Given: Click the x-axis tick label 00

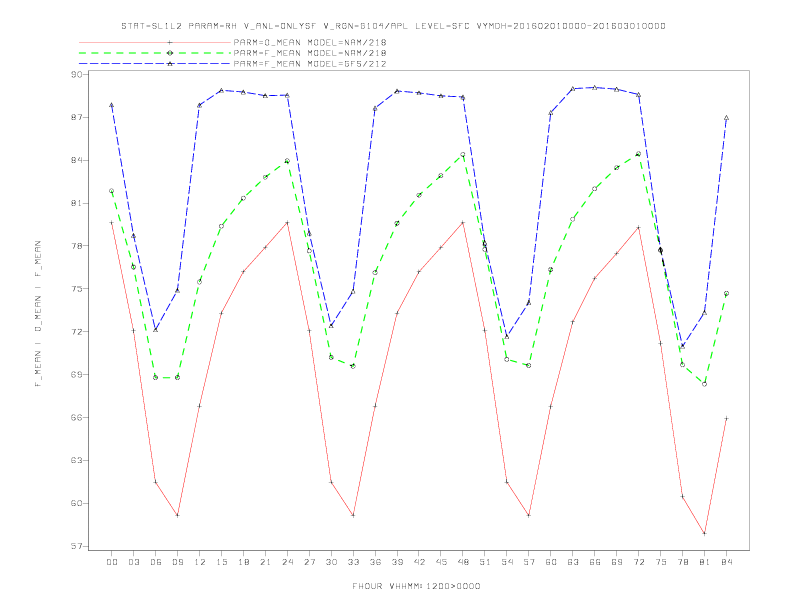Looking at the screenshot, I should [x=112, y=562].
